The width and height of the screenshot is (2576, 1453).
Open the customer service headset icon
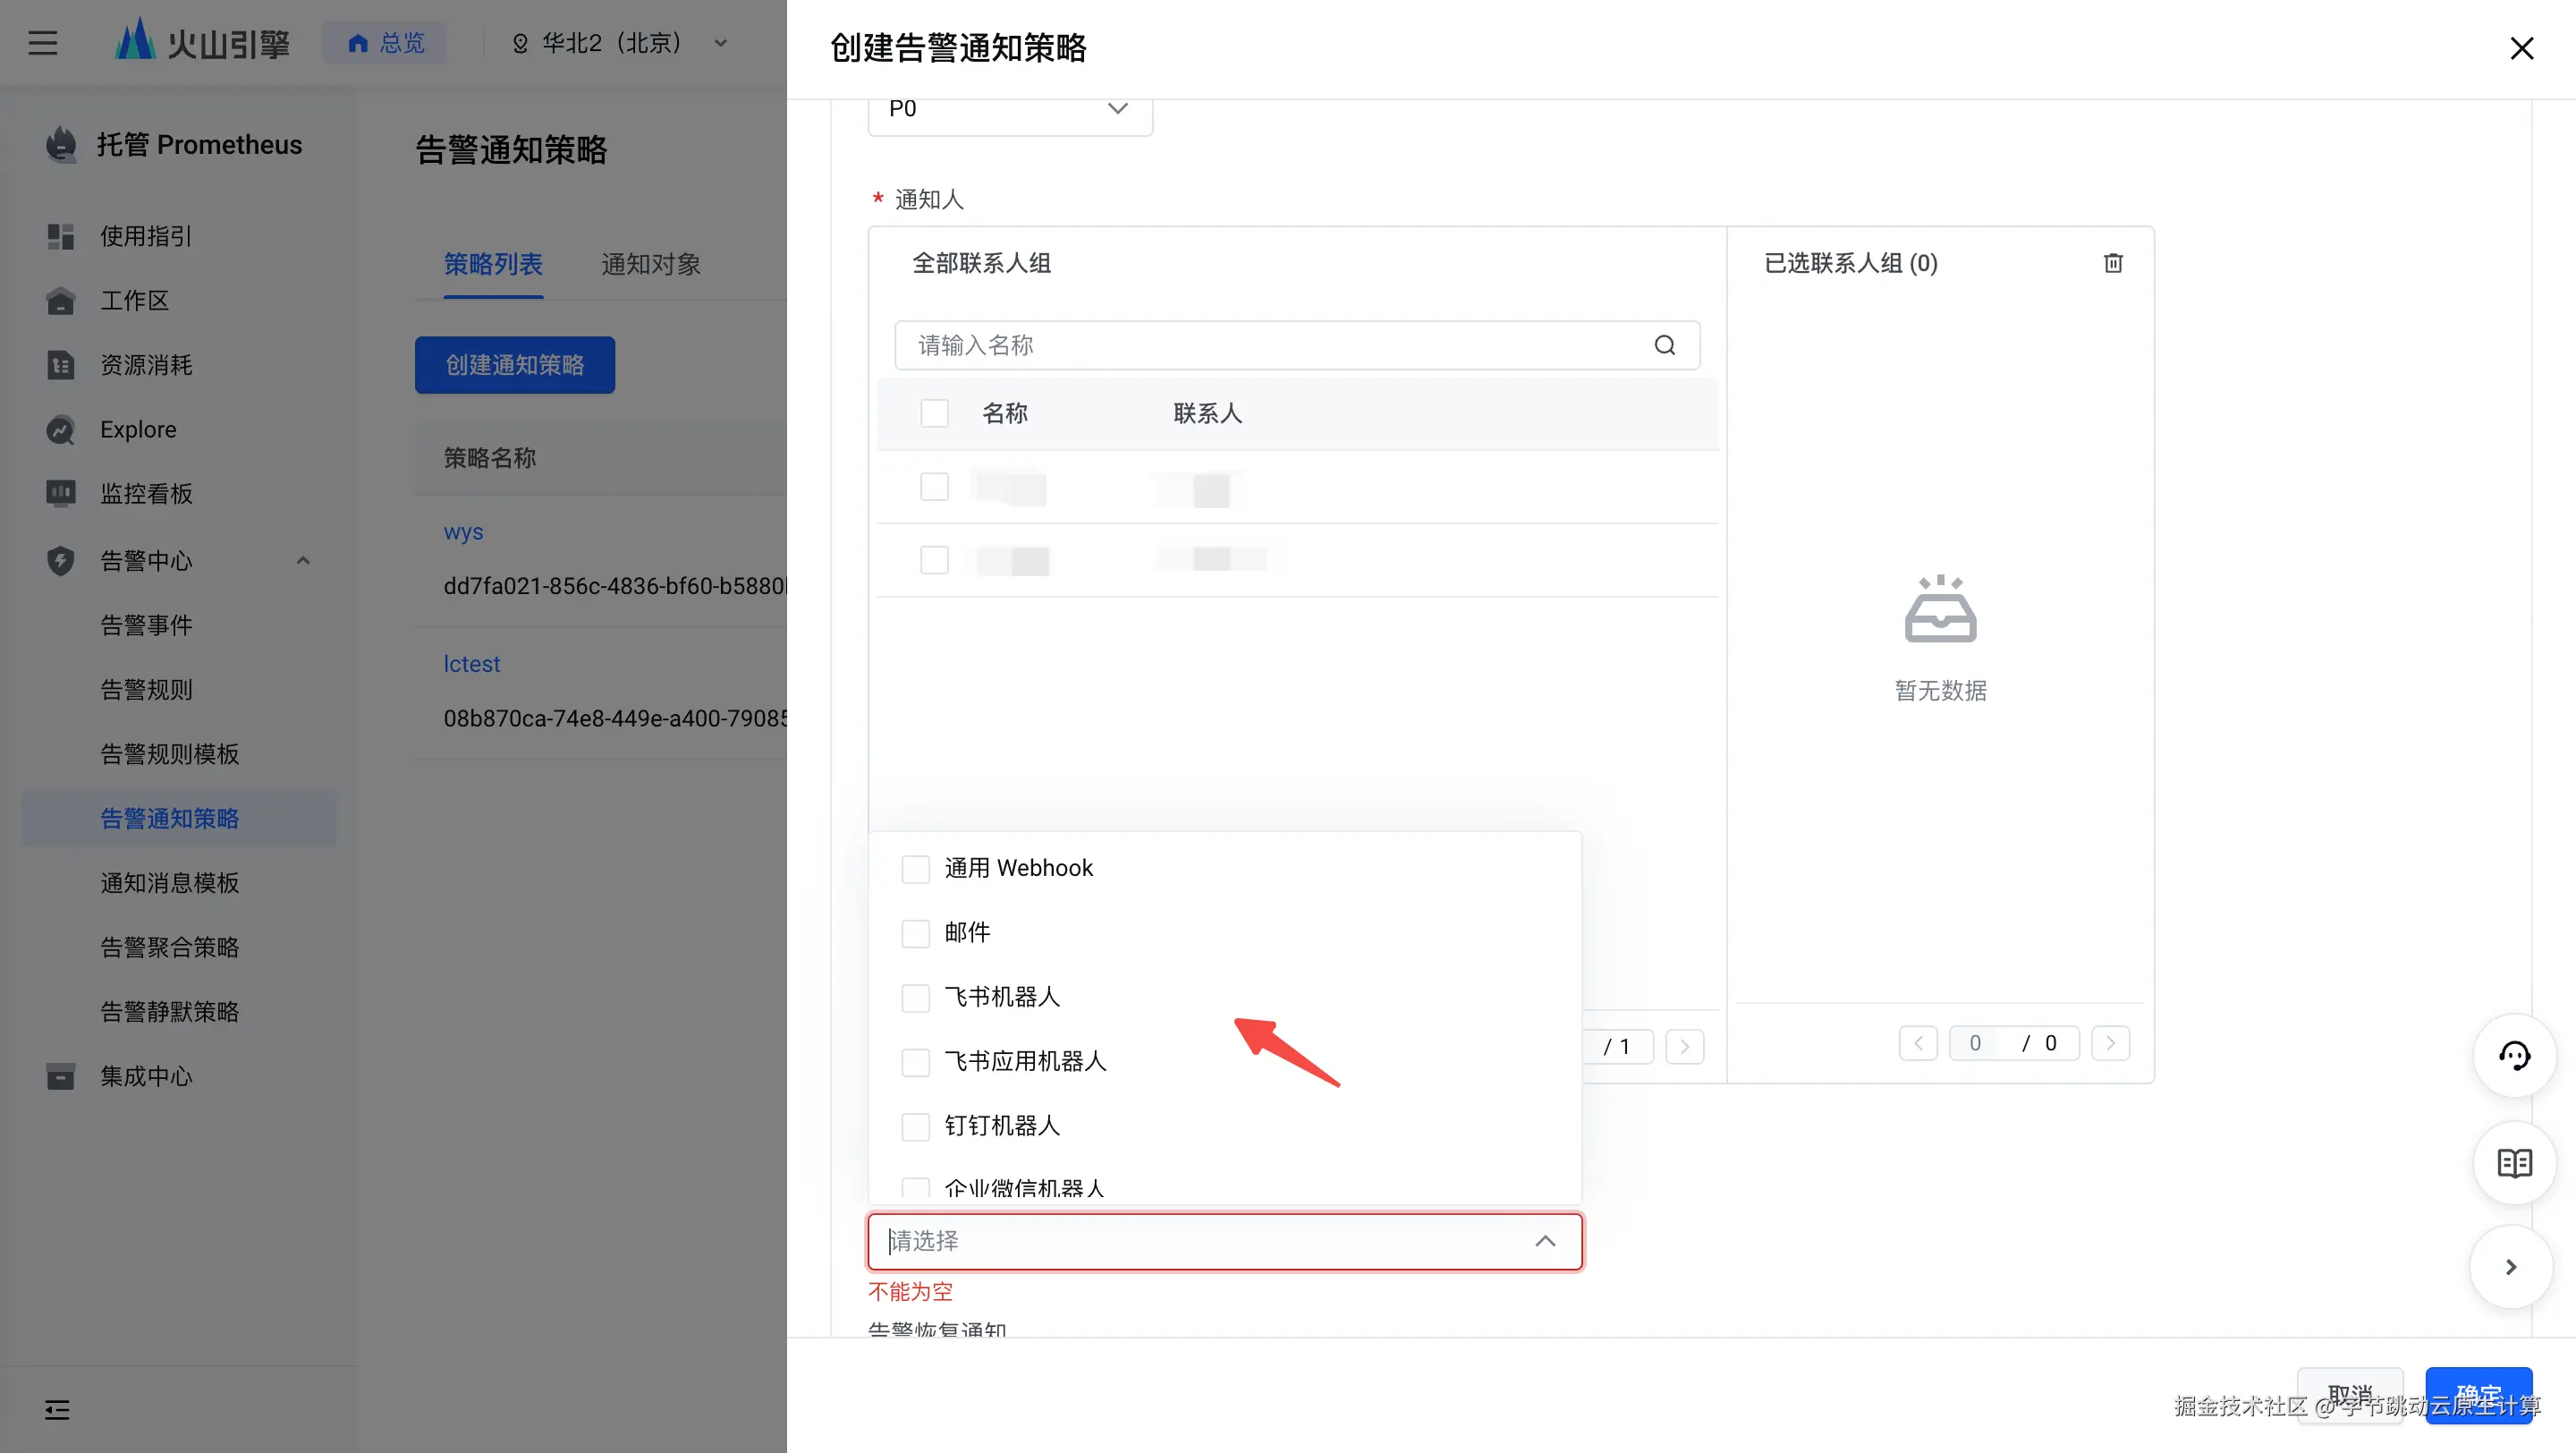point(2514,1056)
